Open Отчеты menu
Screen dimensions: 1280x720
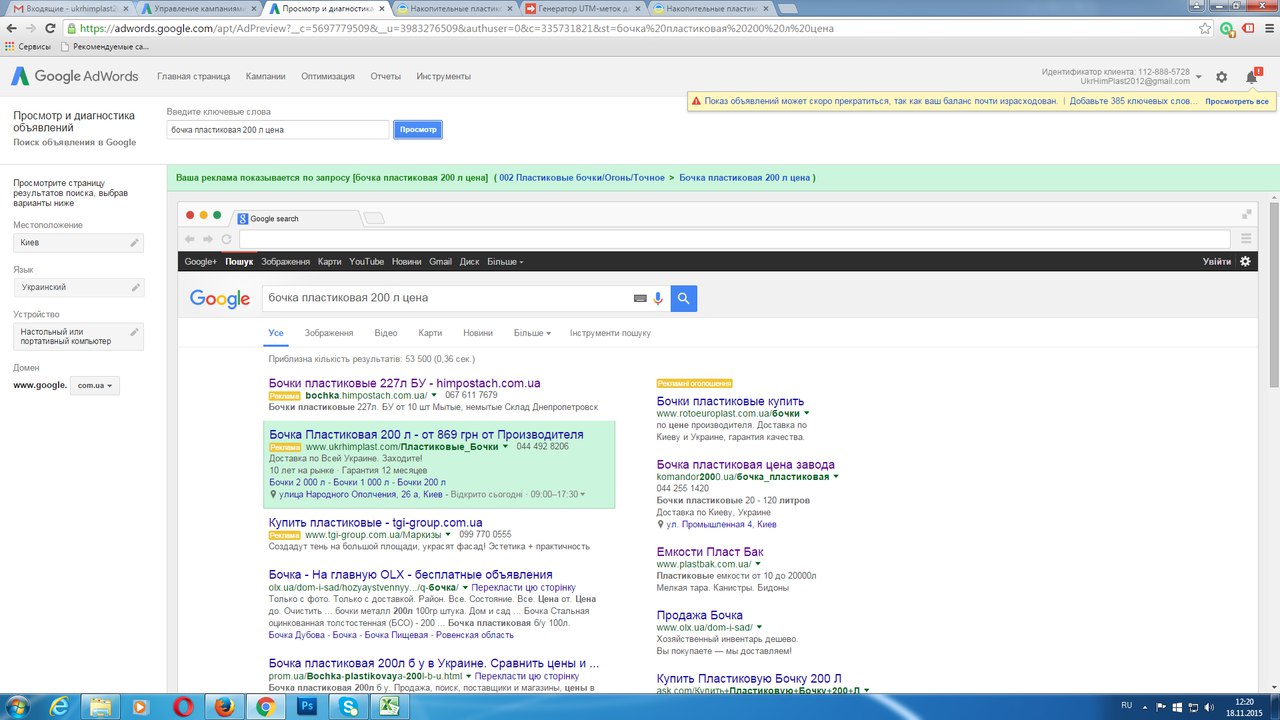click(385, 76)
